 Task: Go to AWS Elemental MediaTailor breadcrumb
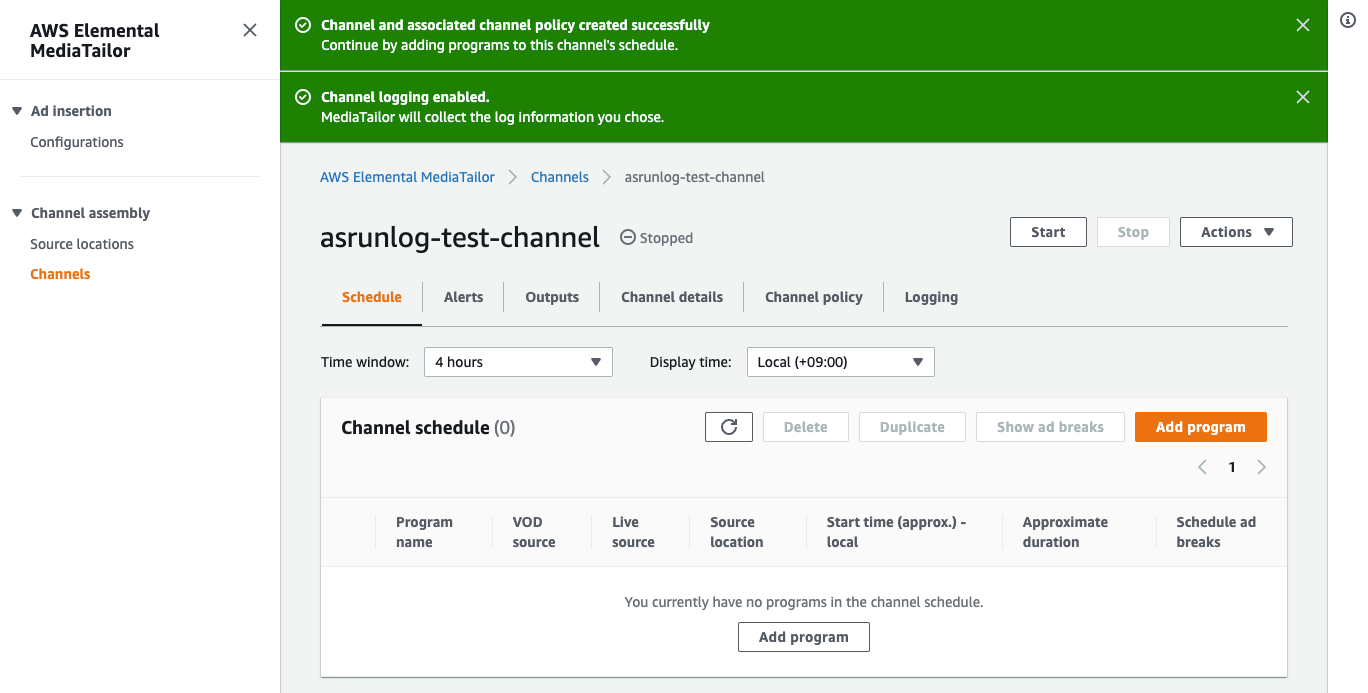click(407, 177)
